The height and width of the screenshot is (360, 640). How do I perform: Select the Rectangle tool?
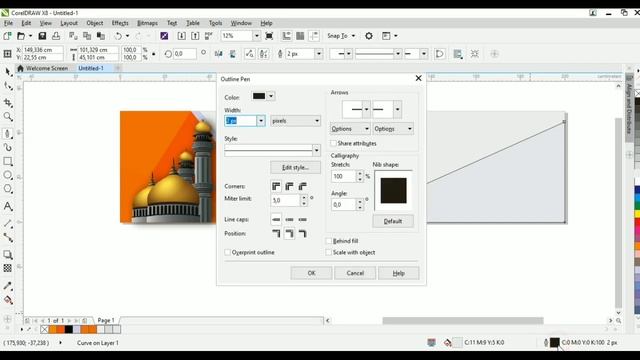[8, 162]
